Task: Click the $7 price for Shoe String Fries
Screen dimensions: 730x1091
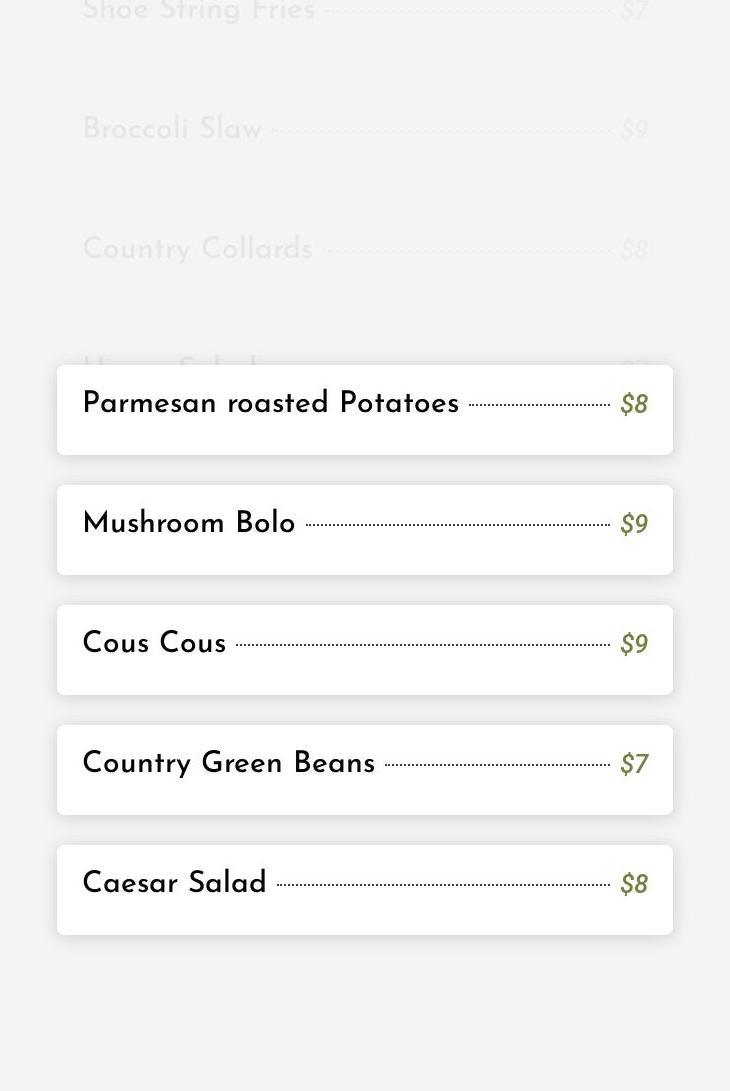Action: point(634,12)
